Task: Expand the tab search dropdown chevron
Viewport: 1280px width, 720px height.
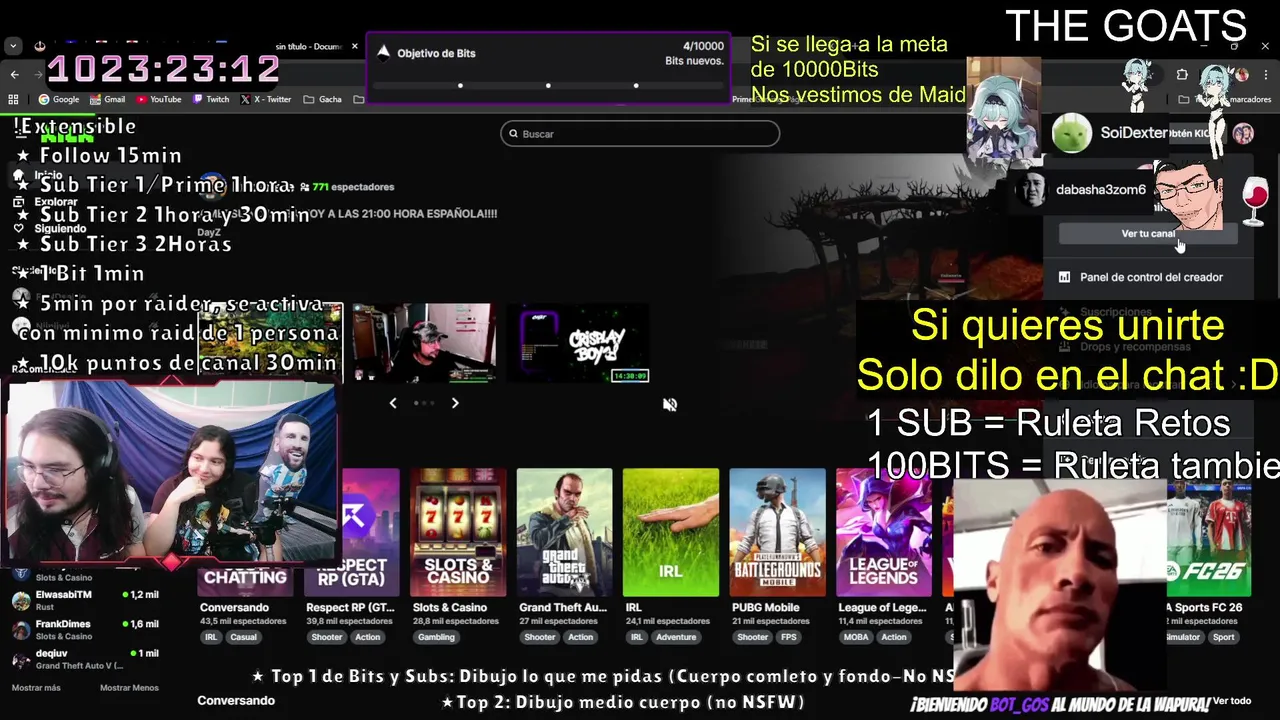Action: click(13, 46)
